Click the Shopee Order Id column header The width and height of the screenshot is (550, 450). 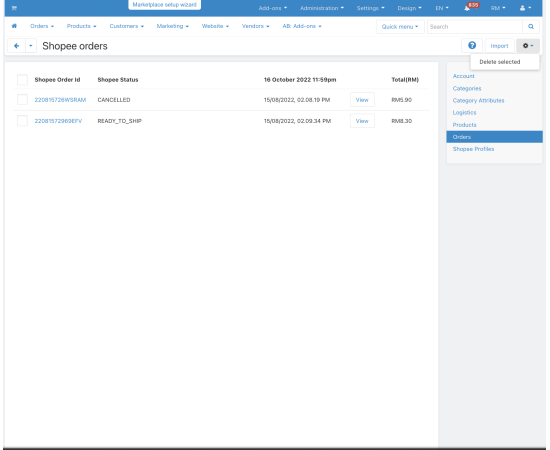coord(57,80)
